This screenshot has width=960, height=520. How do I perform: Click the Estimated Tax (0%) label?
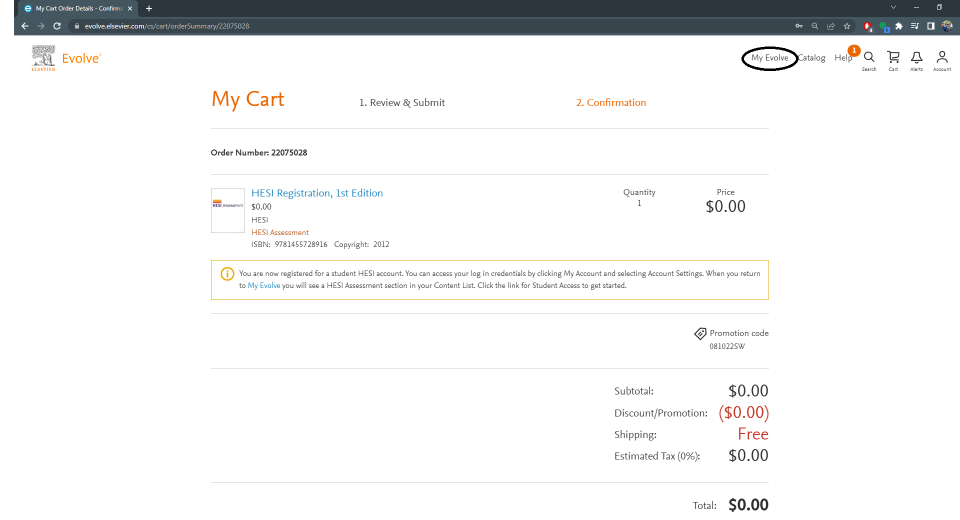(x=657, y=456)
